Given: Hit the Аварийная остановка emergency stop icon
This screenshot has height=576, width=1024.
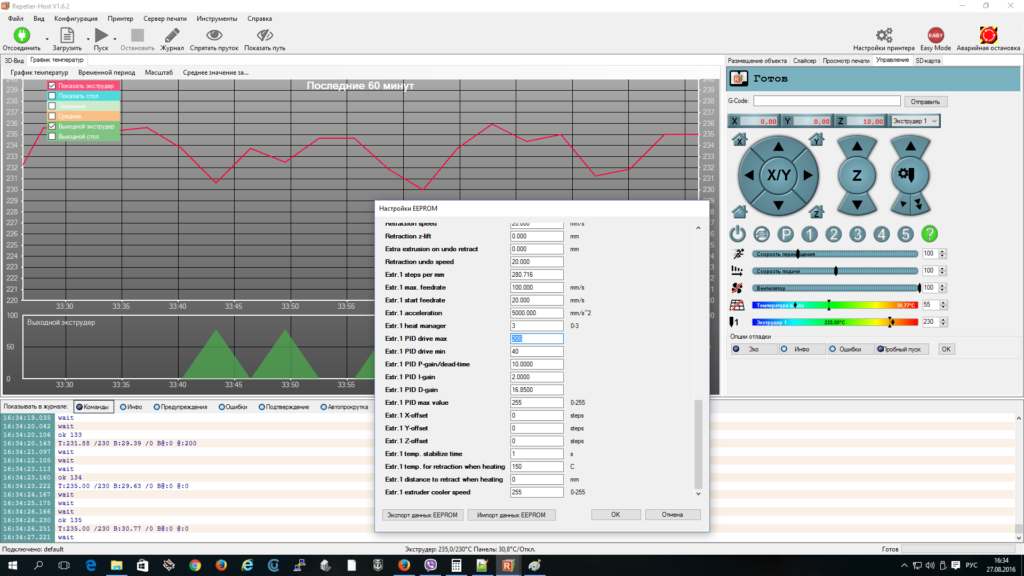Looking at the screenshot, I should tap(988, 35).
